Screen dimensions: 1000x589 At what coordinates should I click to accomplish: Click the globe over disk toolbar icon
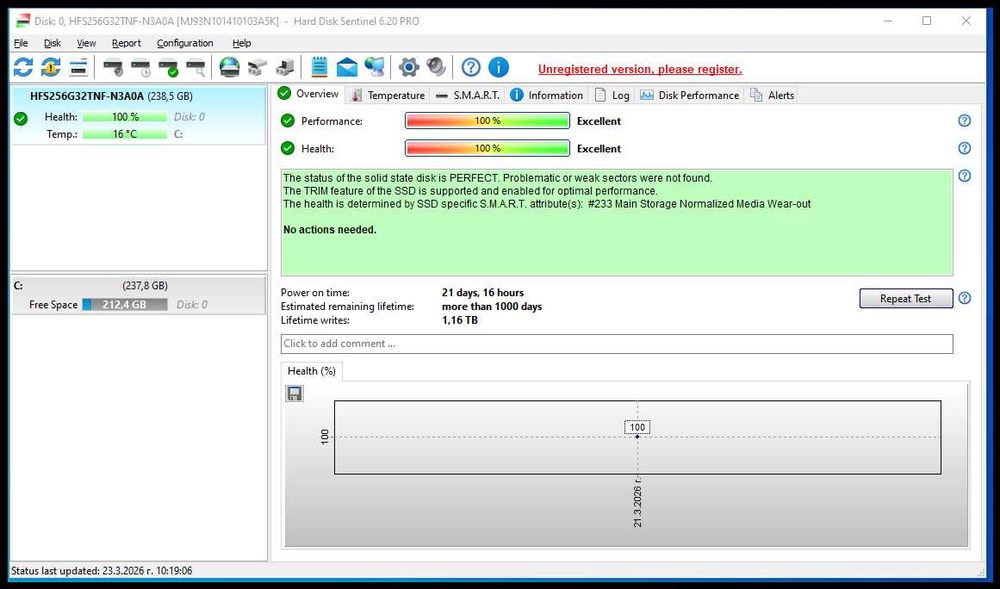230,67
